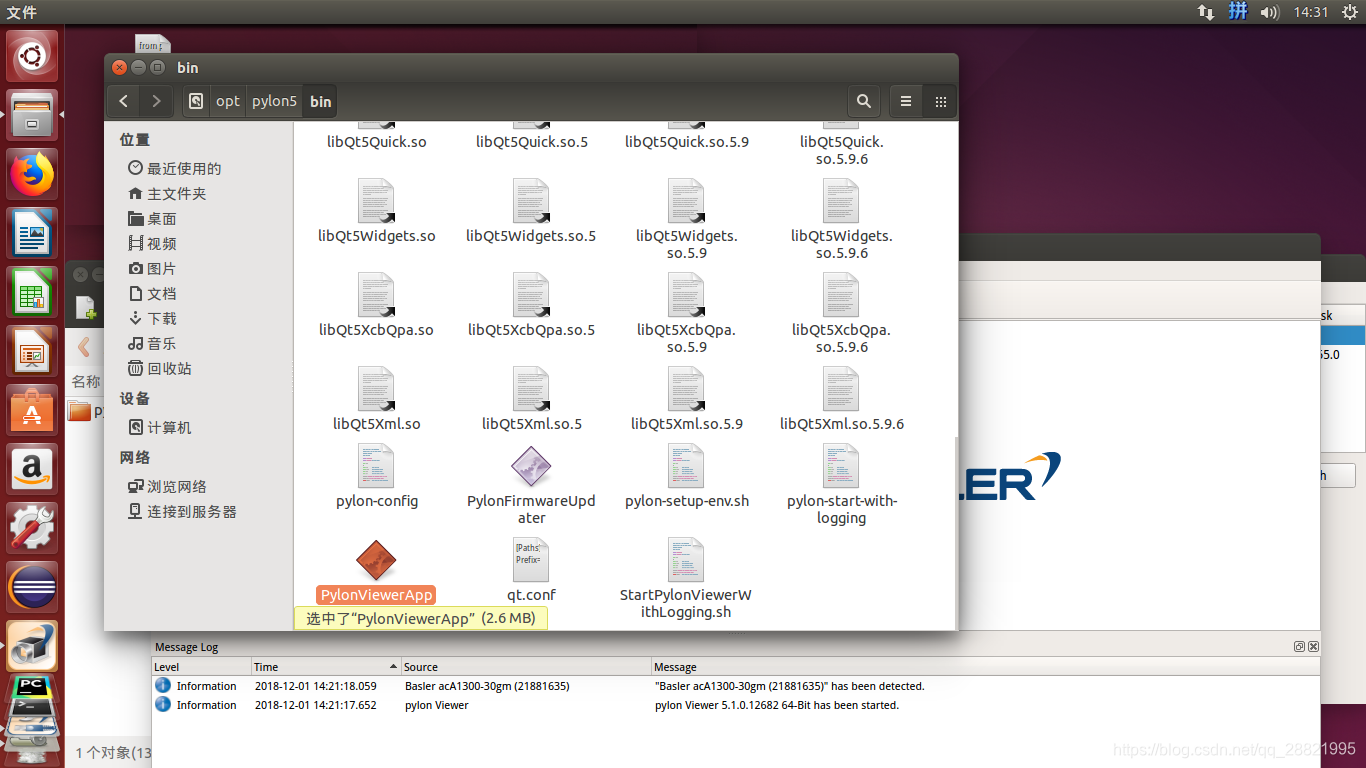This screenshot has width=1366, height=768.
Task: Undock the Message Log panel
Action: 1298,646
